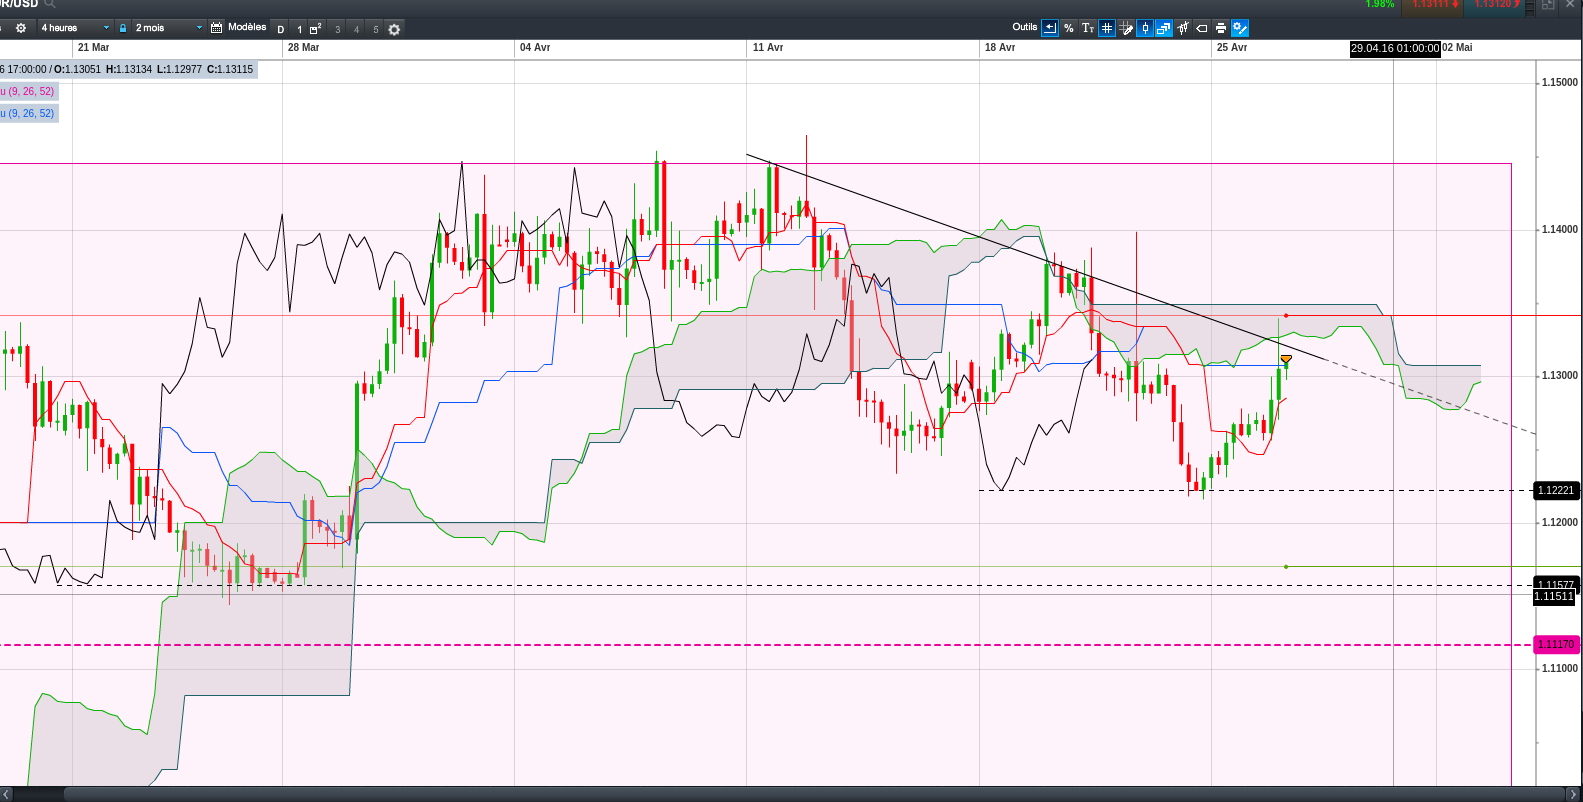Open the Modèles templates menu
This screenshot has width=1583, height=802.
246,27
